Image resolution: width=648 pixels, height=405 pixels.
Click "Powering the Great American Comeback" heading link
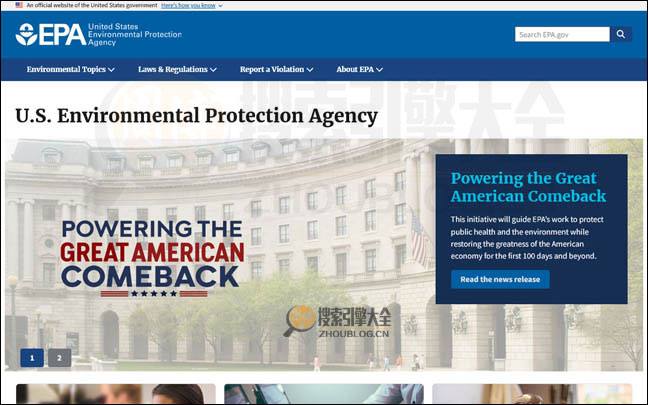tap(528, 187)
